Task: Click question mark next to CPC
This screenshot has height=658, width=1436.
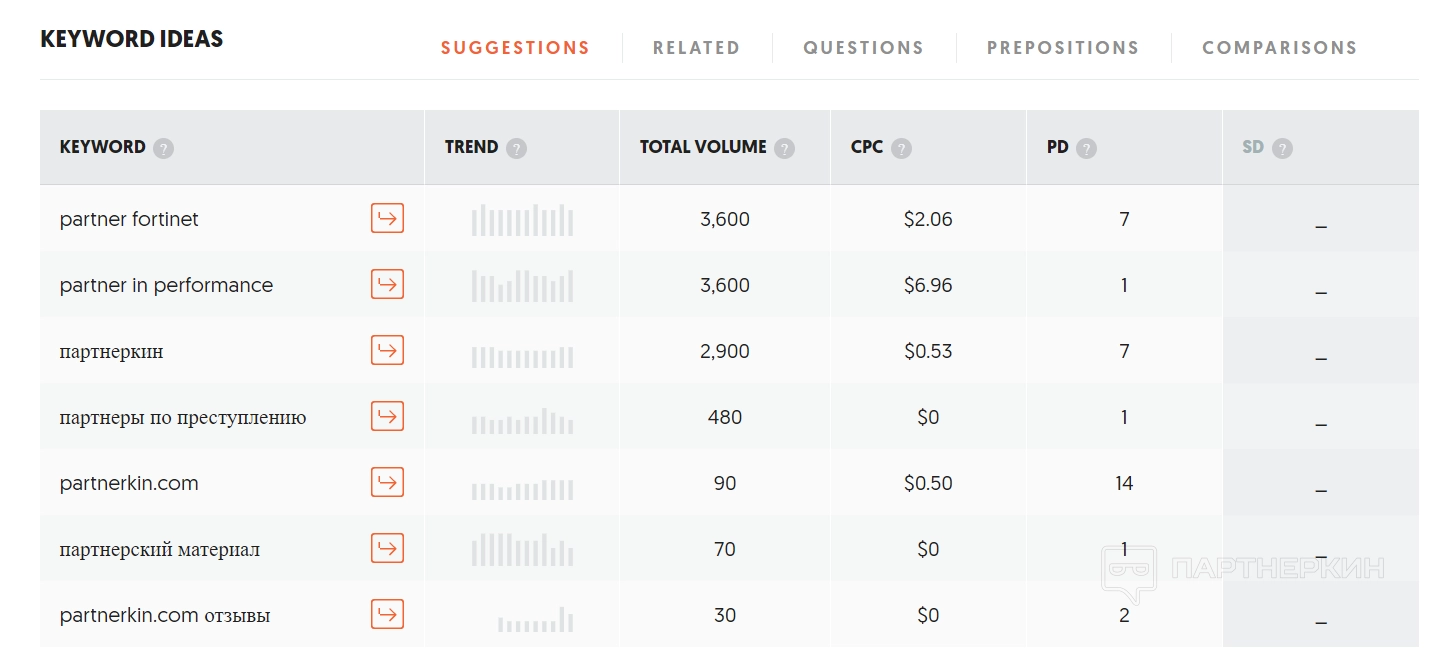Action: point(901,148)
